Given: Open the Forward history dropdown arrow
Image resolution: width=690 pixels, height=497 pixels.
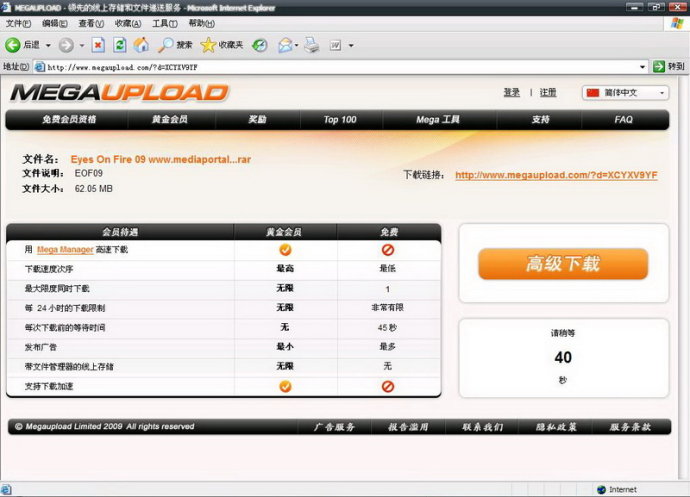Looking at the screenshot, I should coord(82,45).
